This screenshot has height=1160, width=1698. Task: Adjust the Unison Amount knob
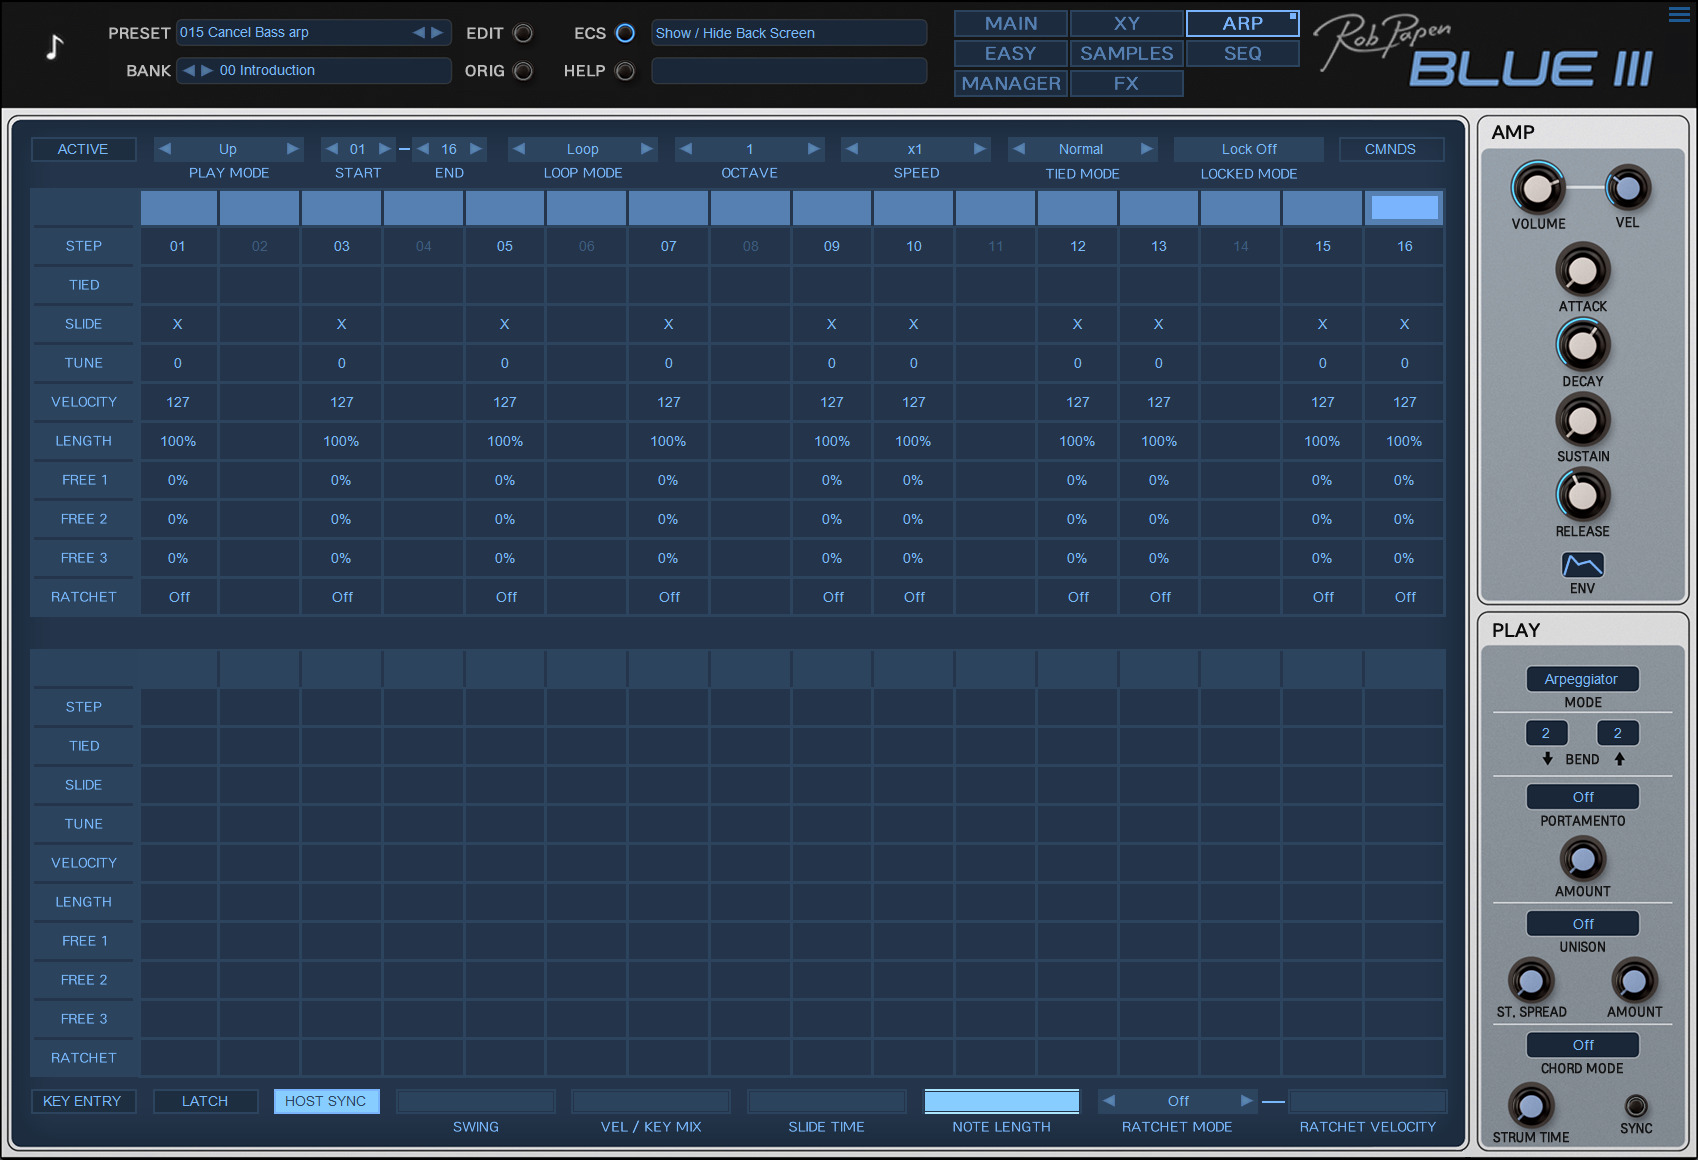coord(1634,981)
